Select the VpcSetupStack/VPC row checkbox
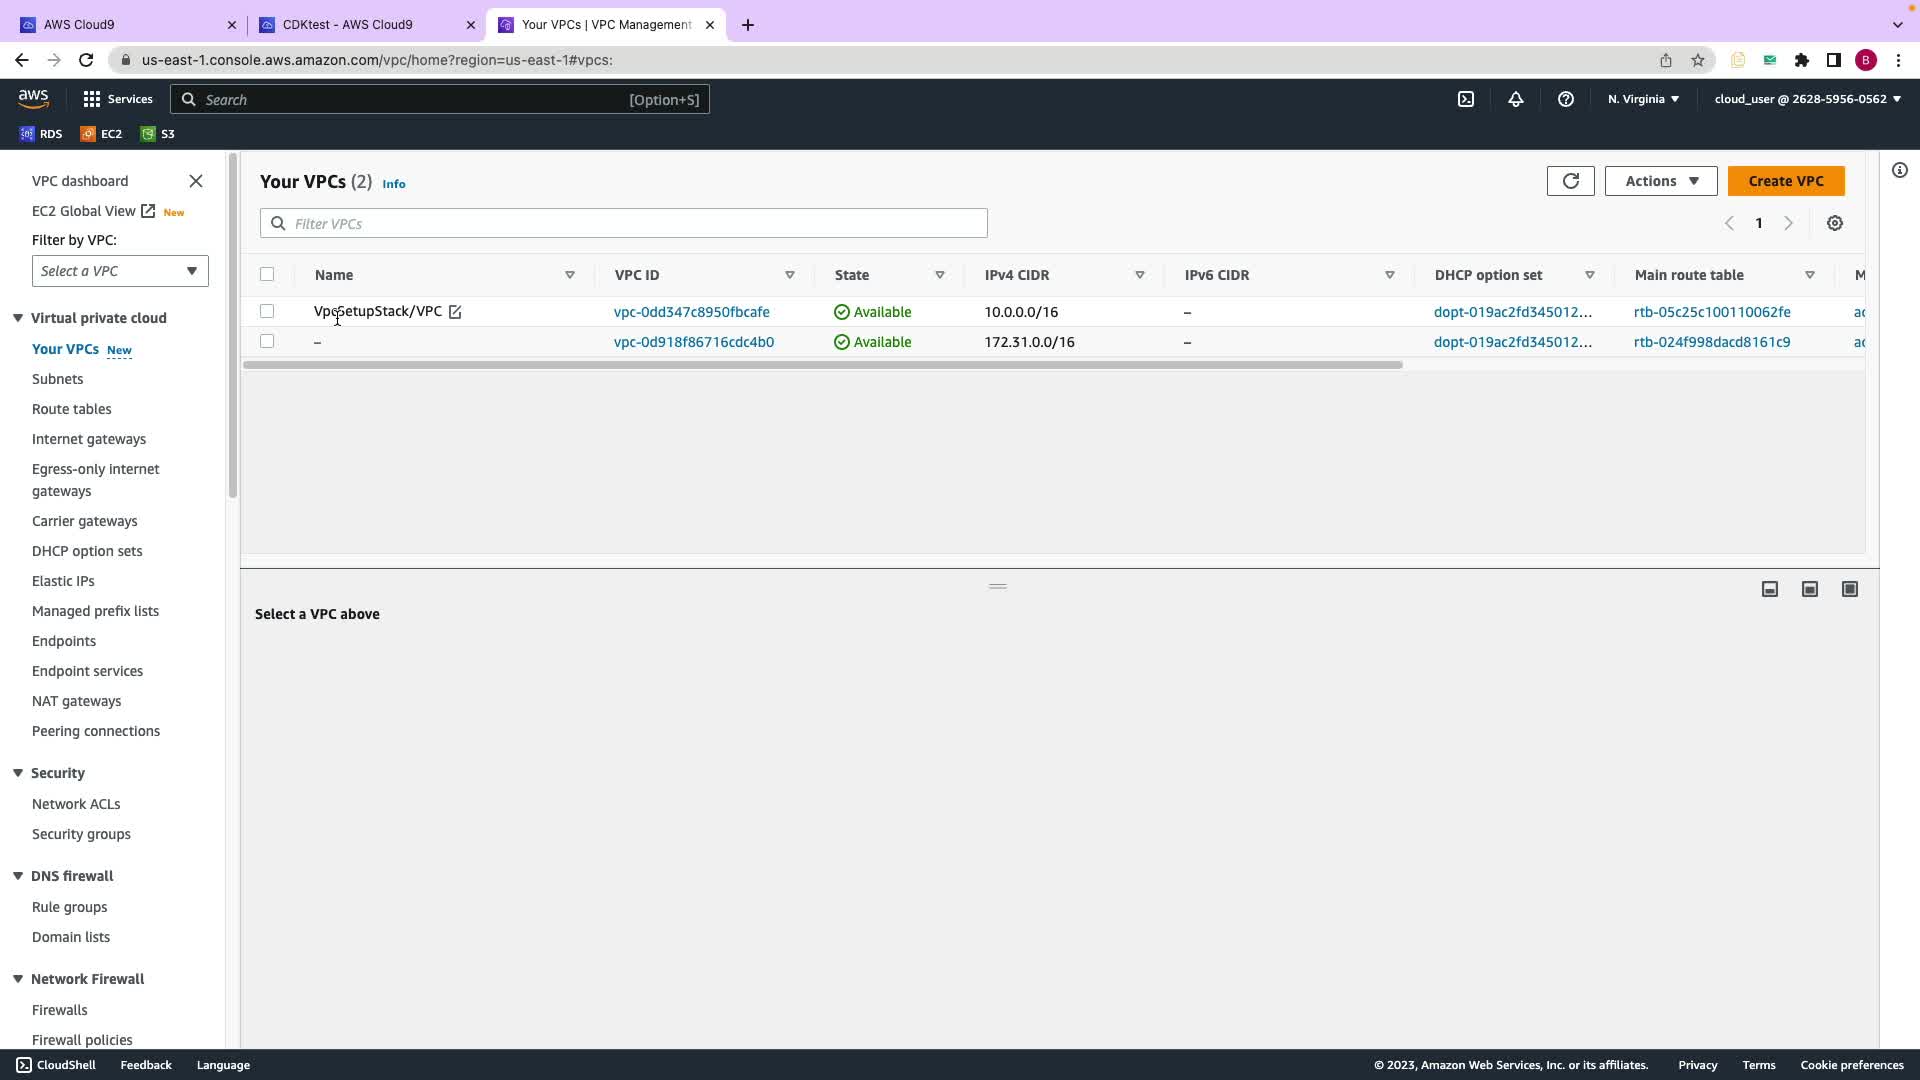The width and height of the screenshot is (1920, 1080). (x=267, y=311)
